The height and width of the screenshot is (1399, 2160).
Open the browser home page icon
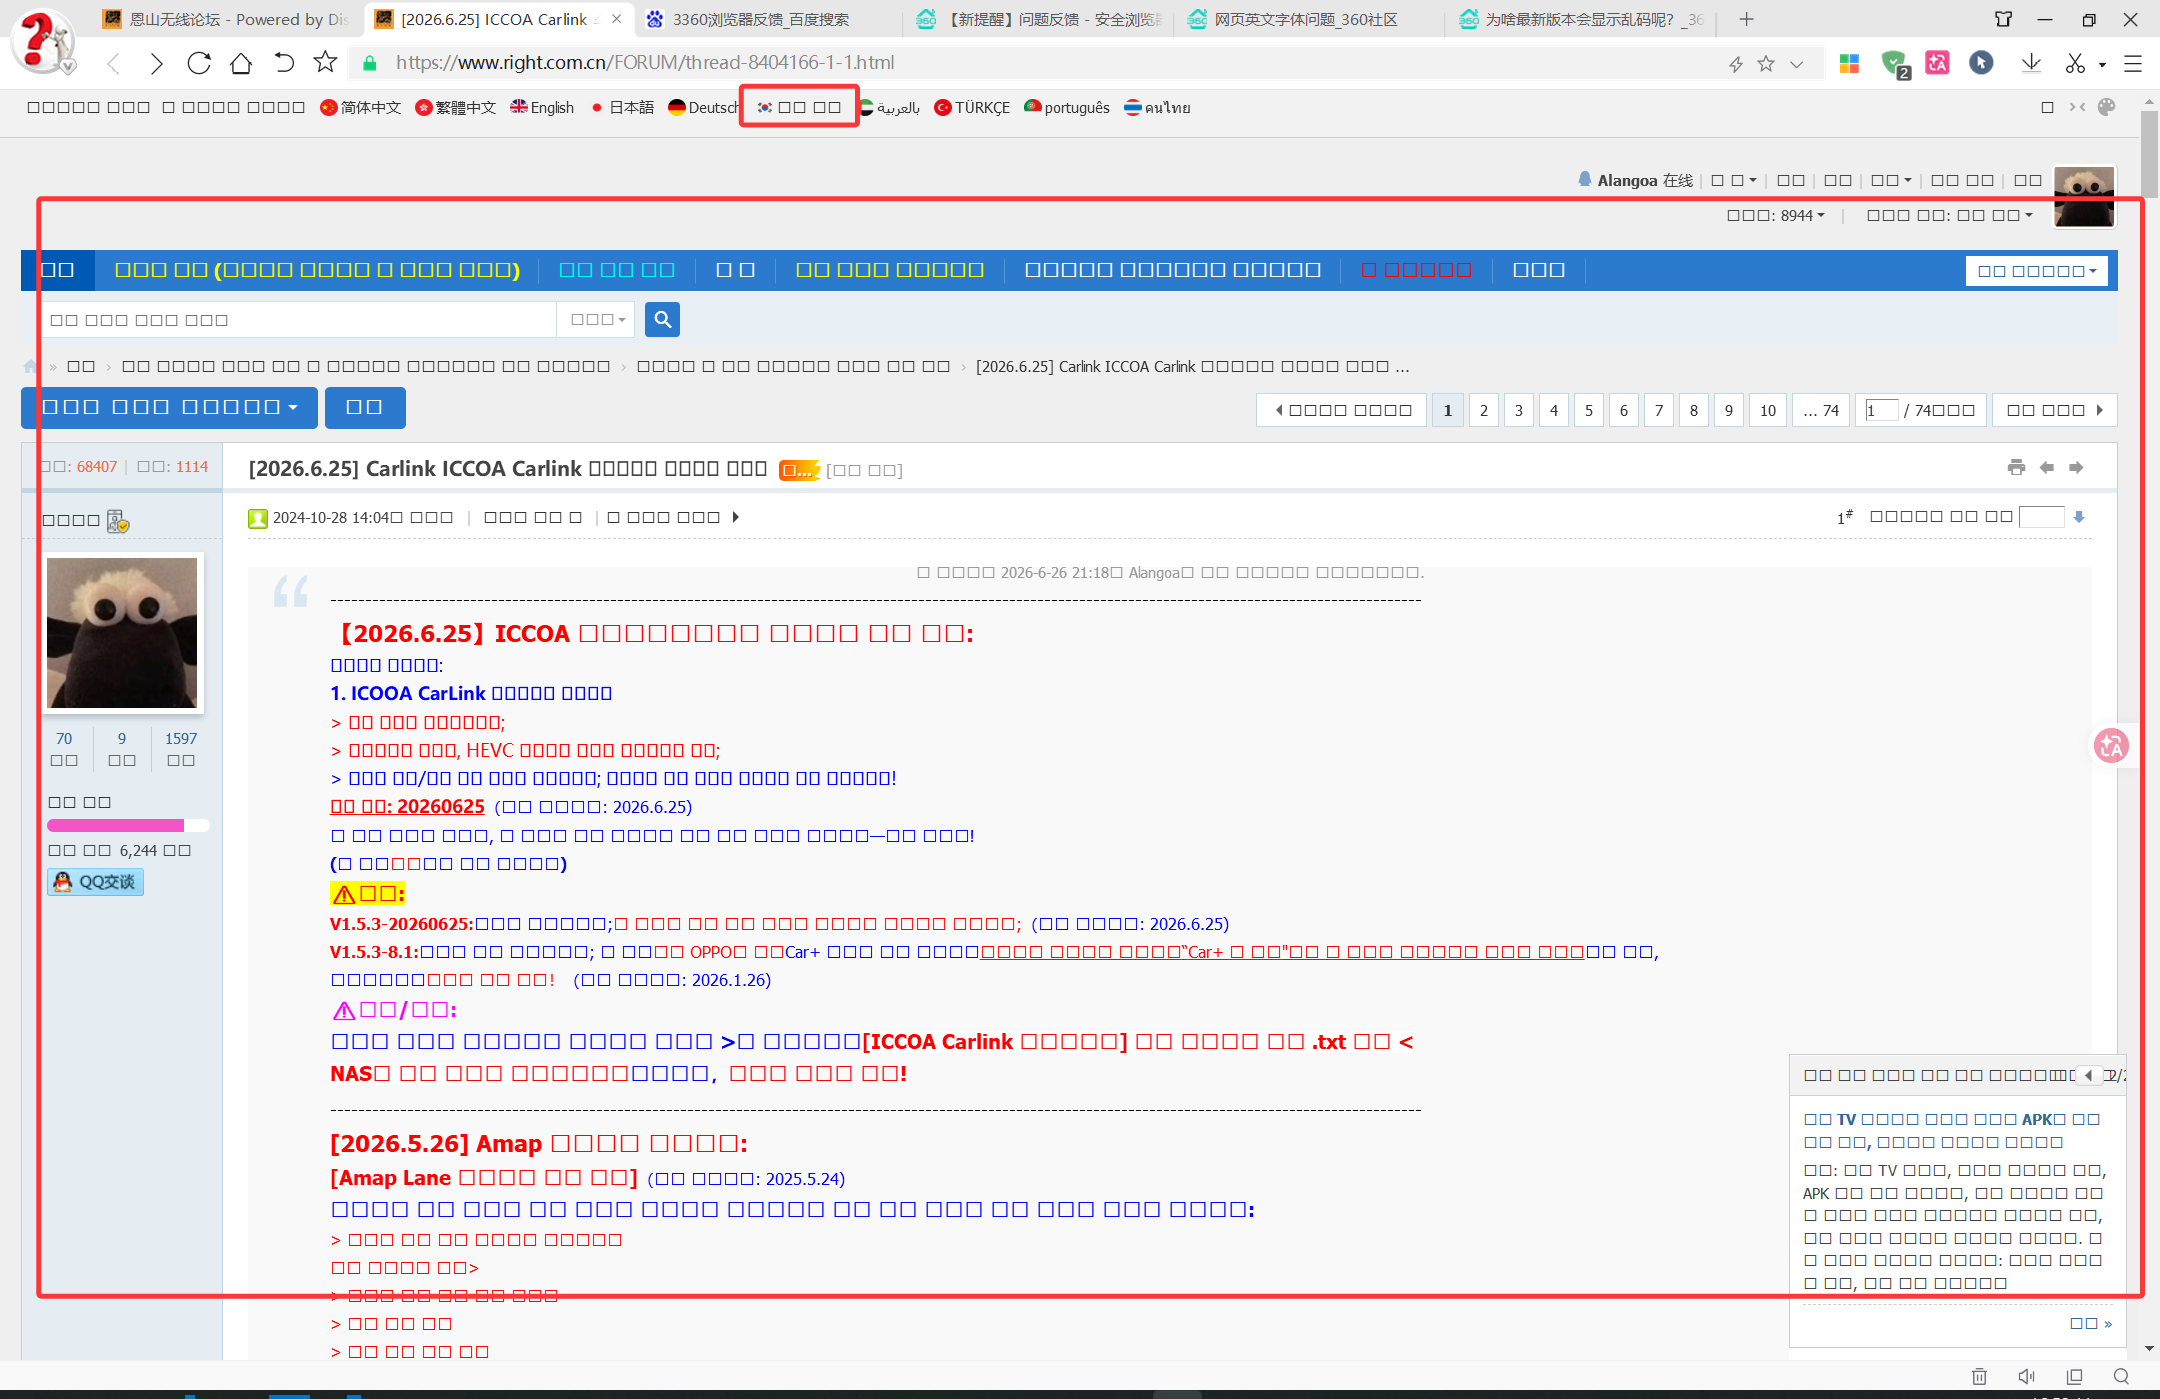click(x=241, y=63)
